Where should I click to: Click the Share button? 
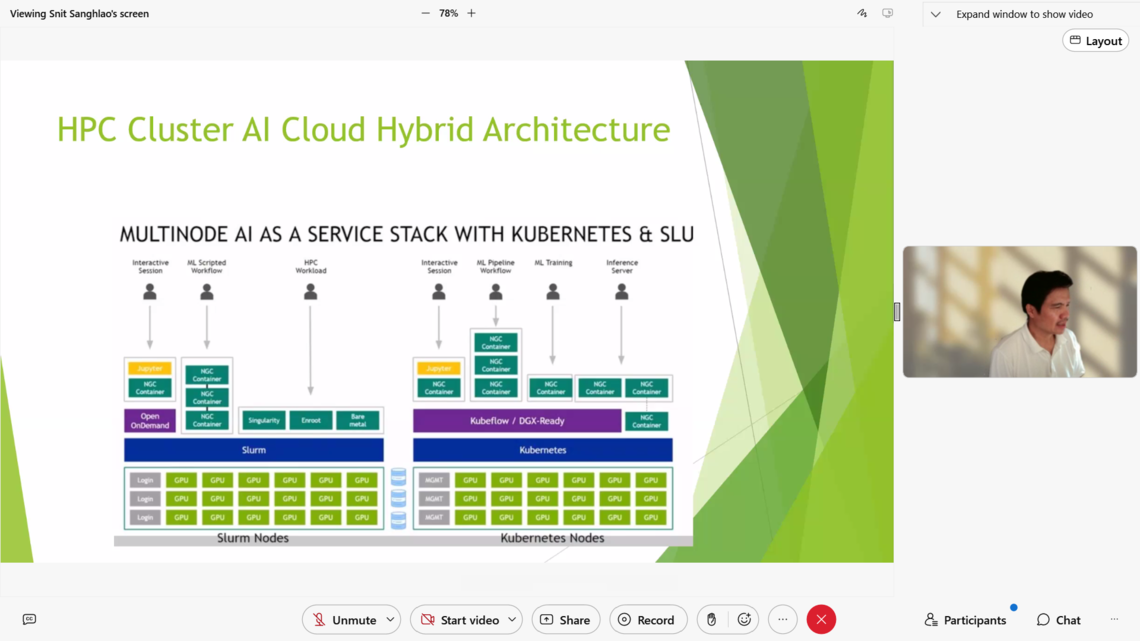click(565, 620)
